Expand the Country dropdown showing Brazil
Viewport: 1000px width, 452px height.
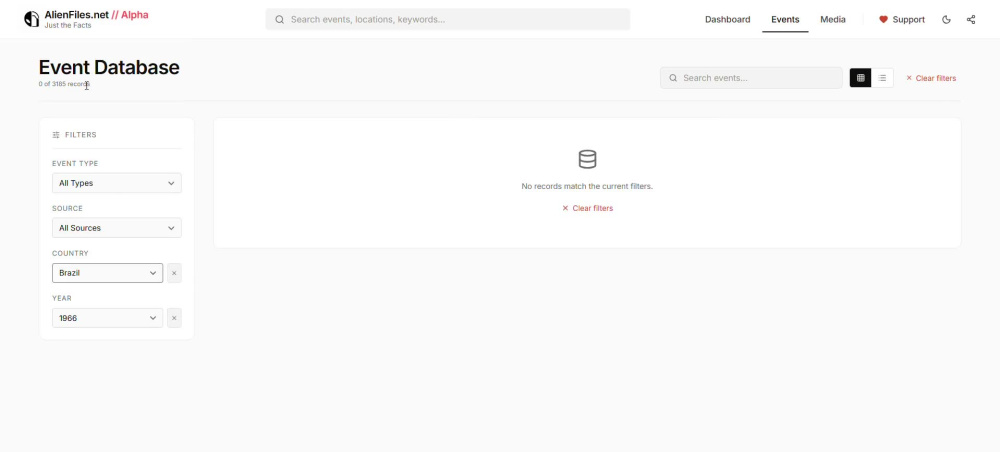(107, 273)
